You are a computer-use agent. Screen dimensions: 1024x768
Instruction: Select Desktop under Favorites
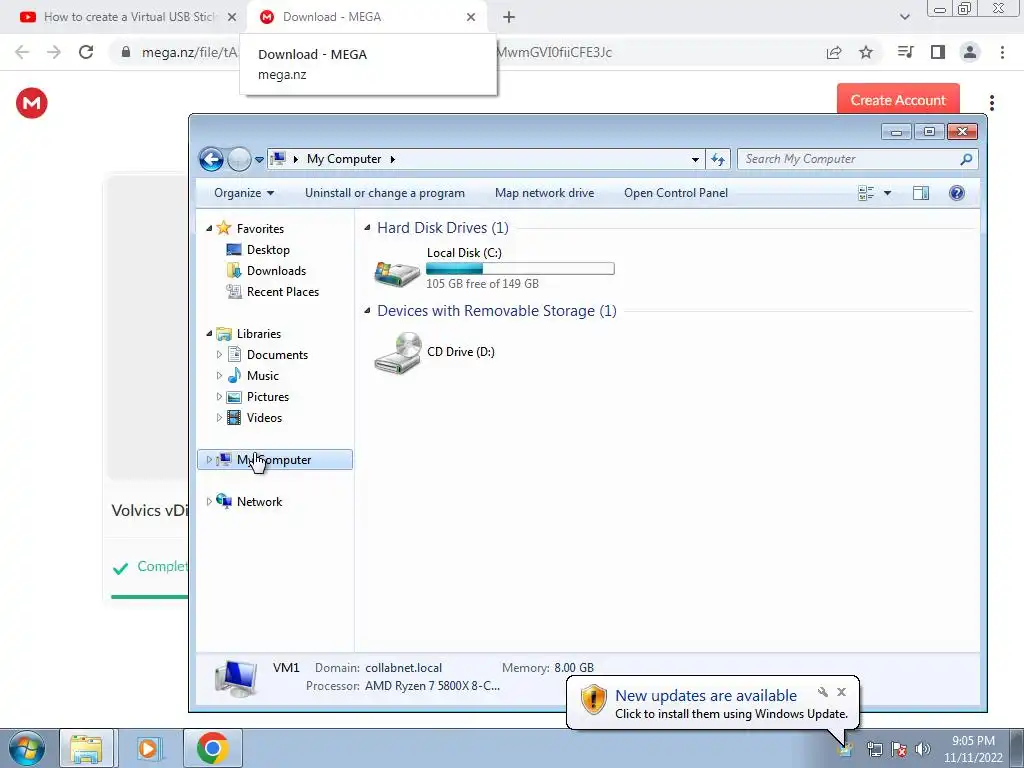click(268, 249)
